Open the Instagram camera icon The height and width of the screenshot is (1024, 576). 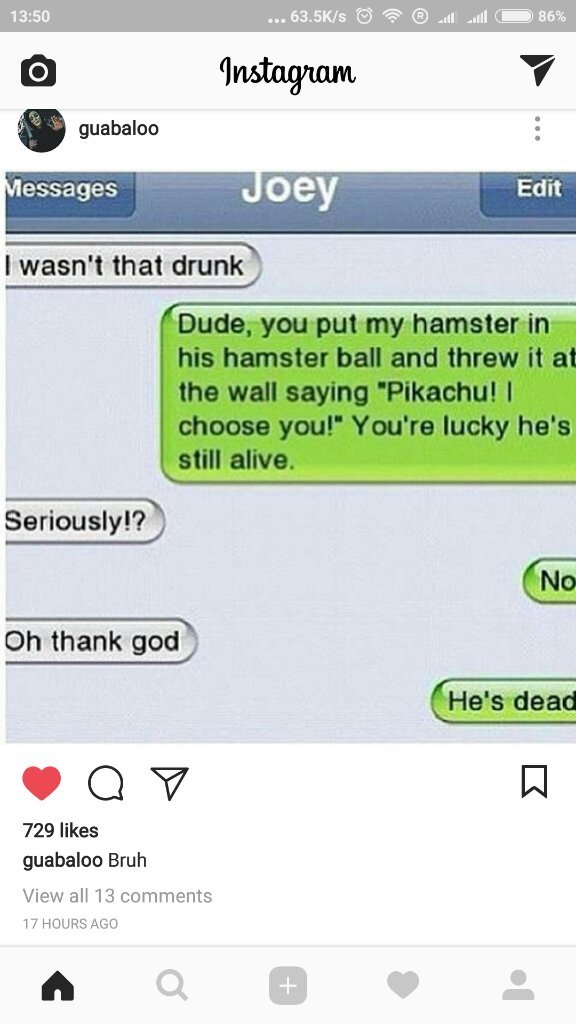[39, 71]
